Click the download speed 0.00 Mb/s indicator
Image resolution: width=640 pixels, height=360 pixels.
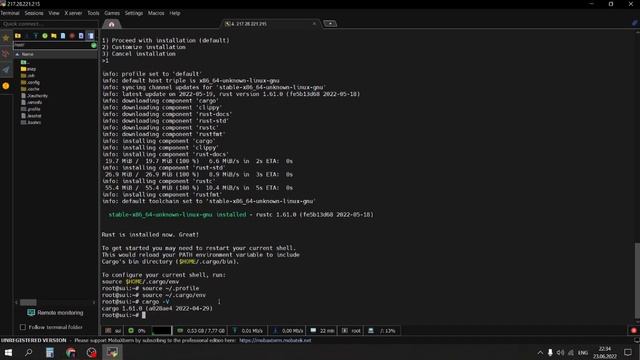288,331
